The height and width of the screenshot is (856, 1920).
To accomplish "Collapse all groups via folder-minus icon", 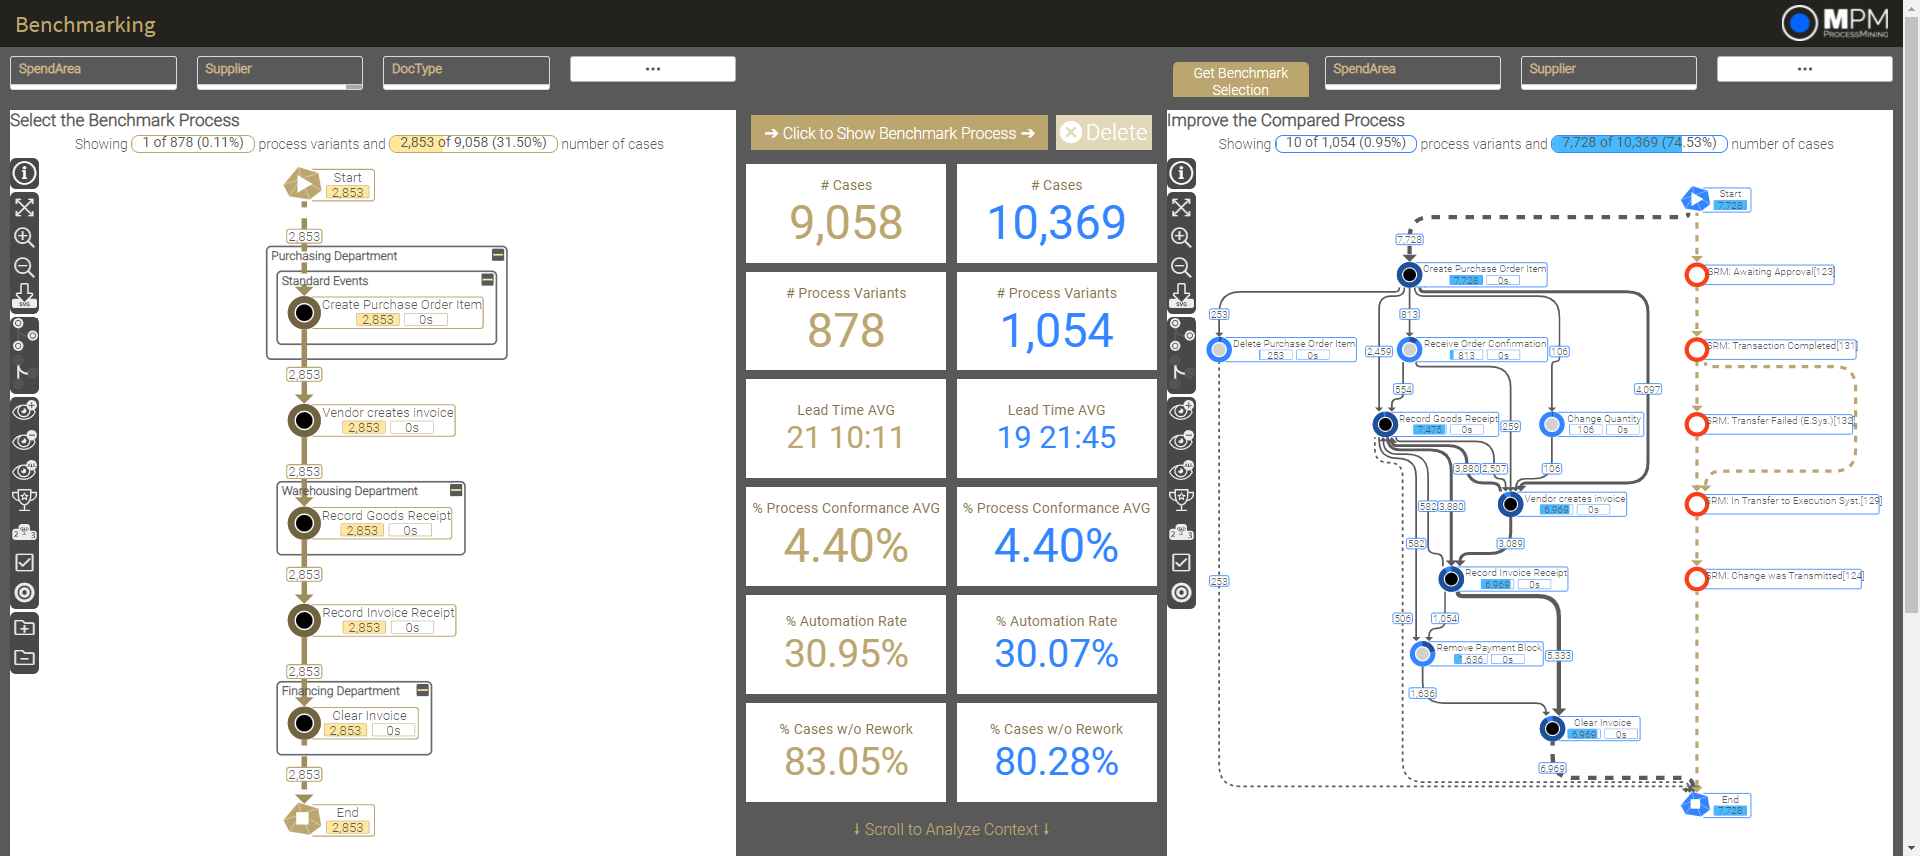I will point(24,657).
